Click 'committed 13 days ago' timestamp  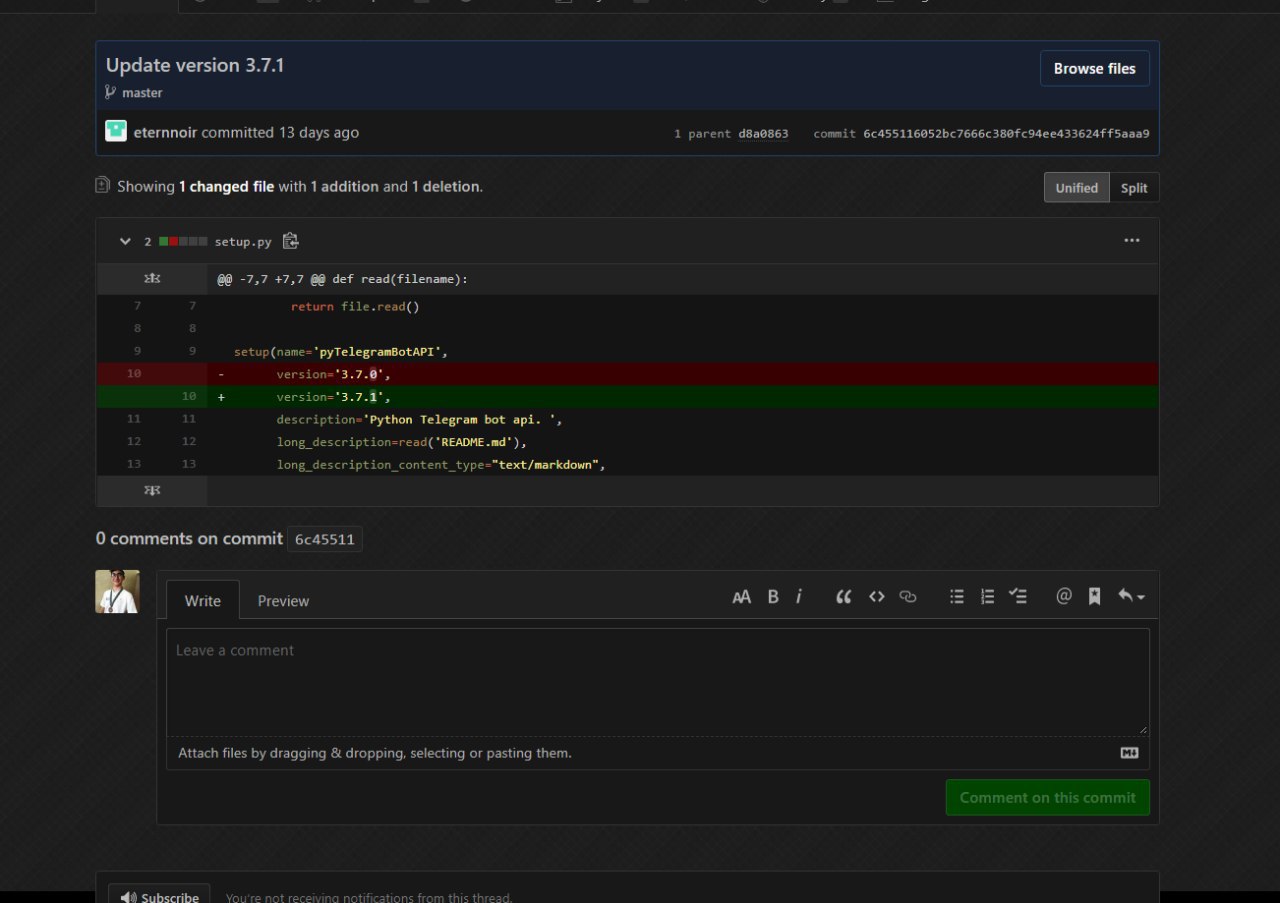280,132
